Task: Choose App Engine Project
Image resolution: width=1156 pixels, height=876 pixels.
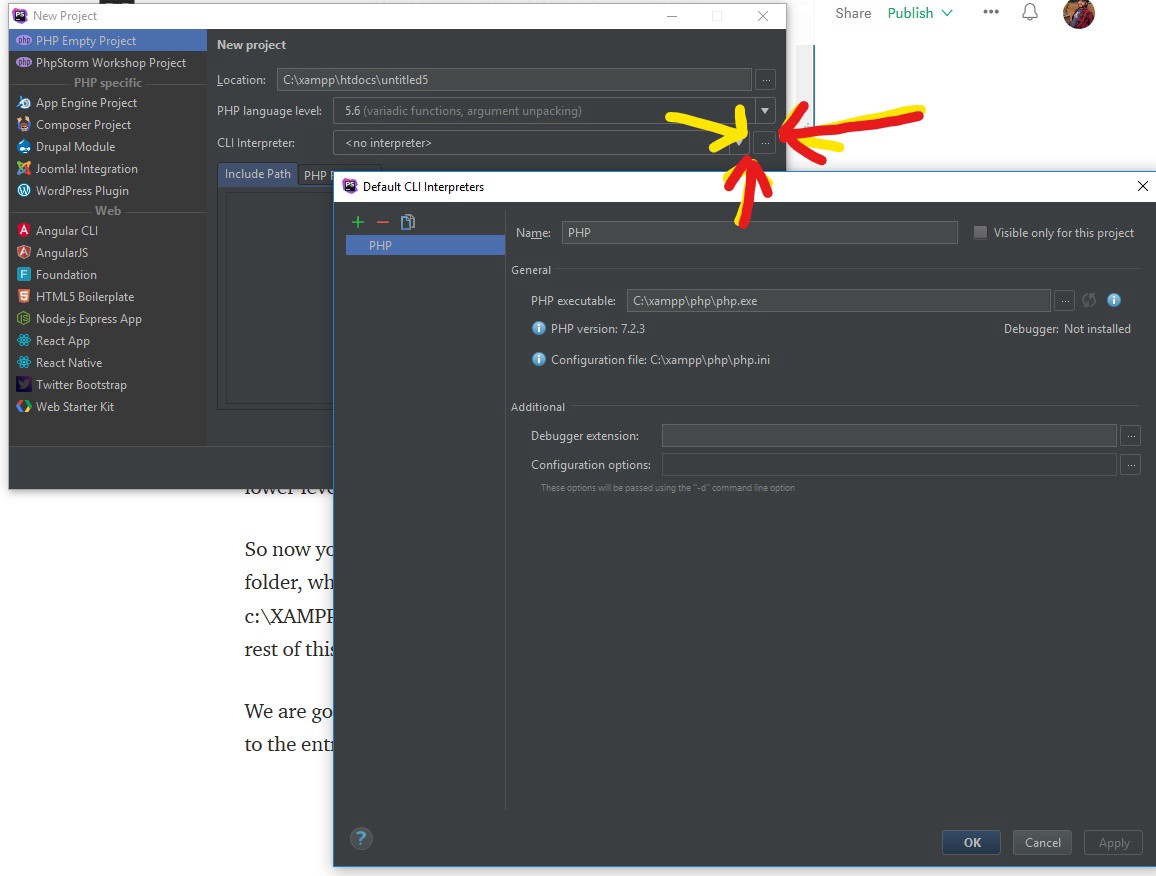Action: [108, 102]
